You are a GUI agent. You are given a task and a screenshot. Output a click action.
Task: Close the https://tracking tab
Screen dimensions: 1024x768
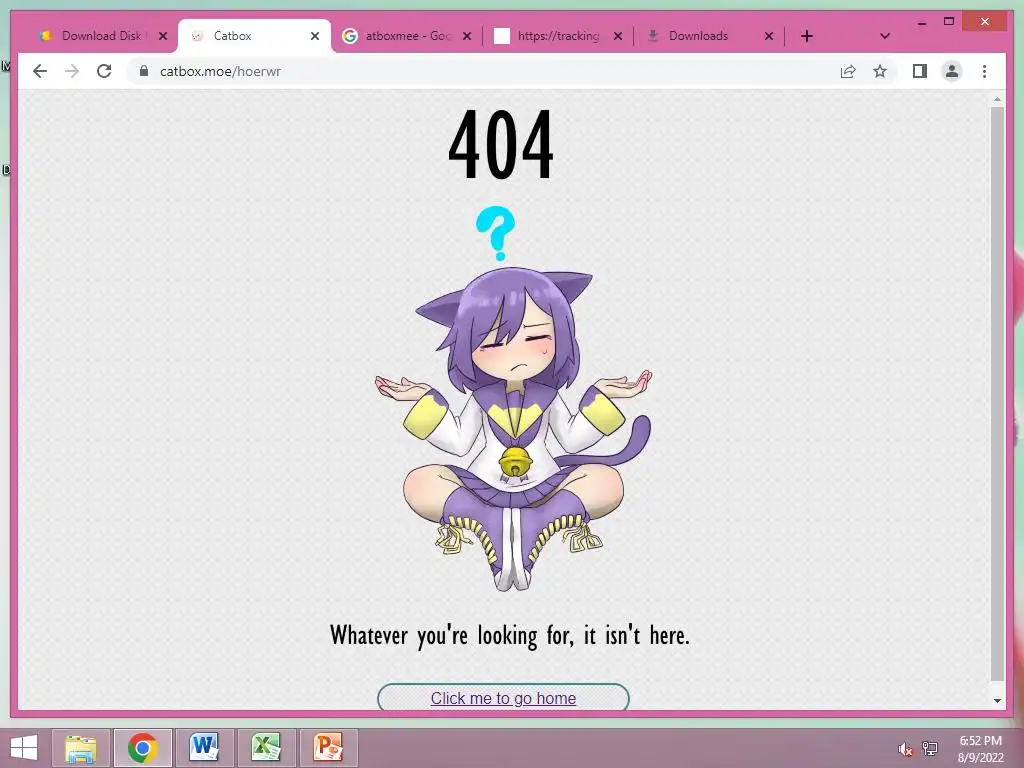coord(618,36)
